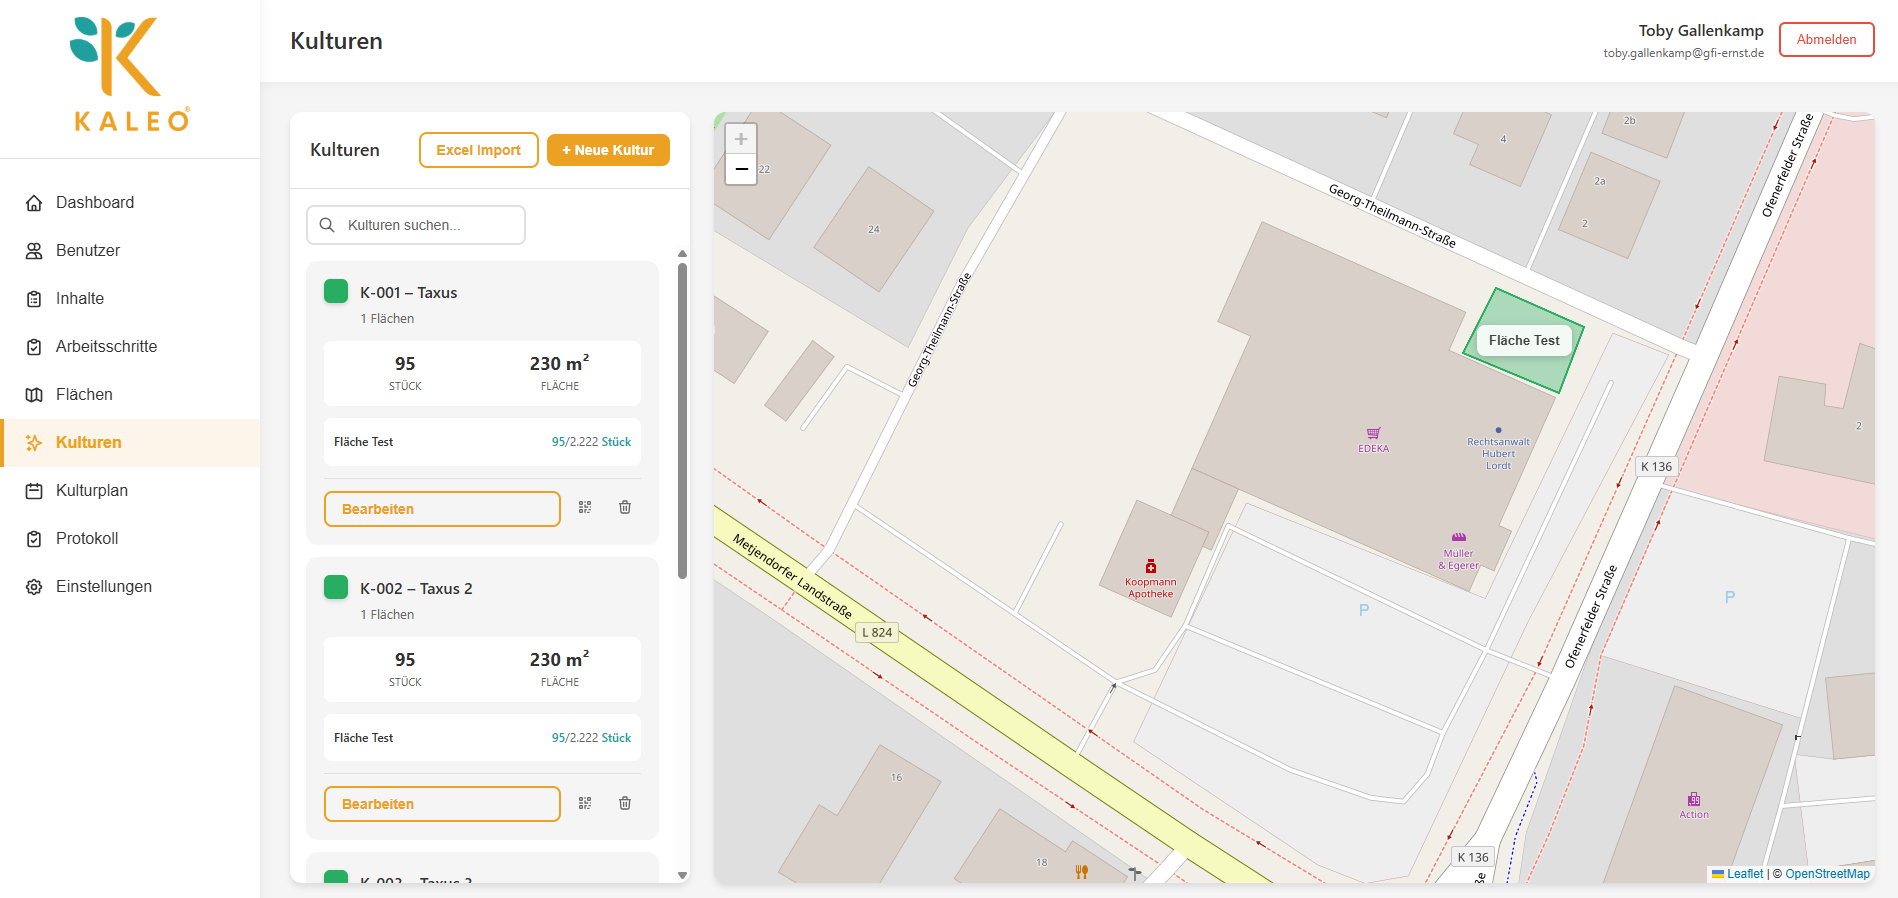Delete K-002 Taxus 2 via trash icon
This screenshot has width=1898, height=898.
[x=625, y=803]
